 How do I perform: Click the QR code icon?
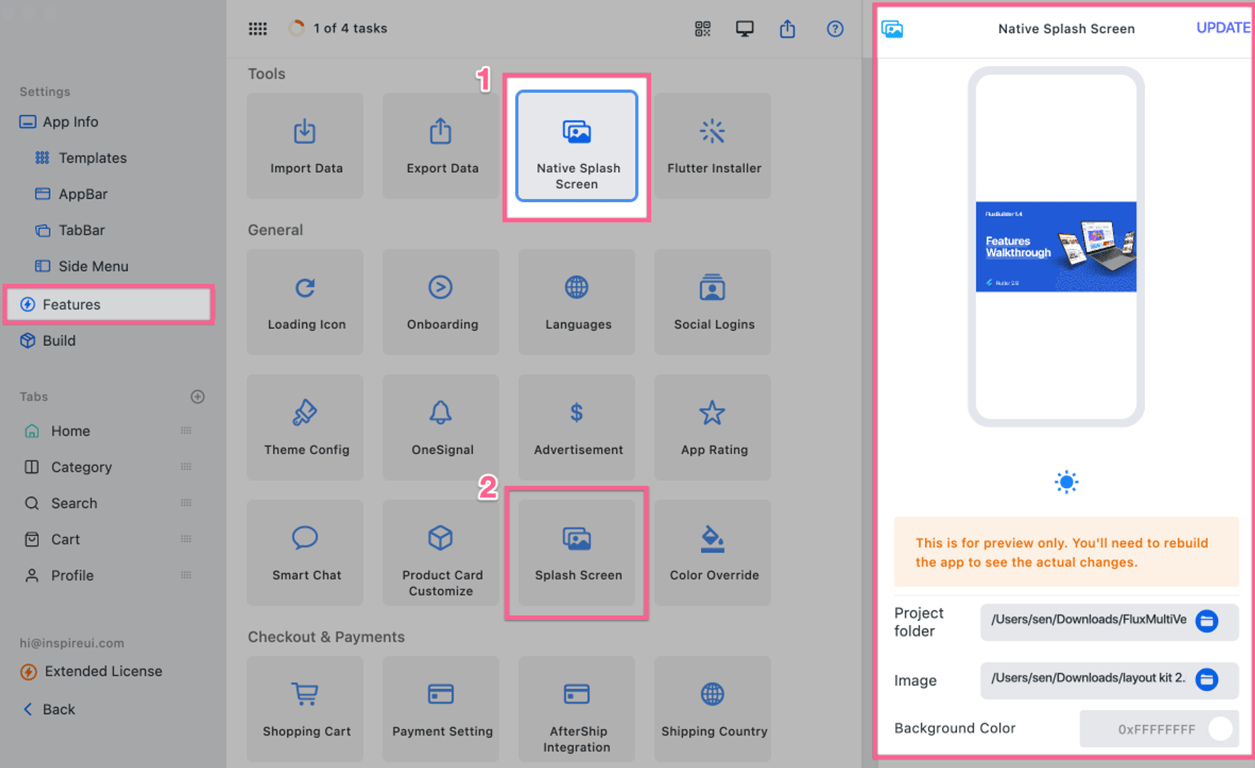[x=703, y=29]
